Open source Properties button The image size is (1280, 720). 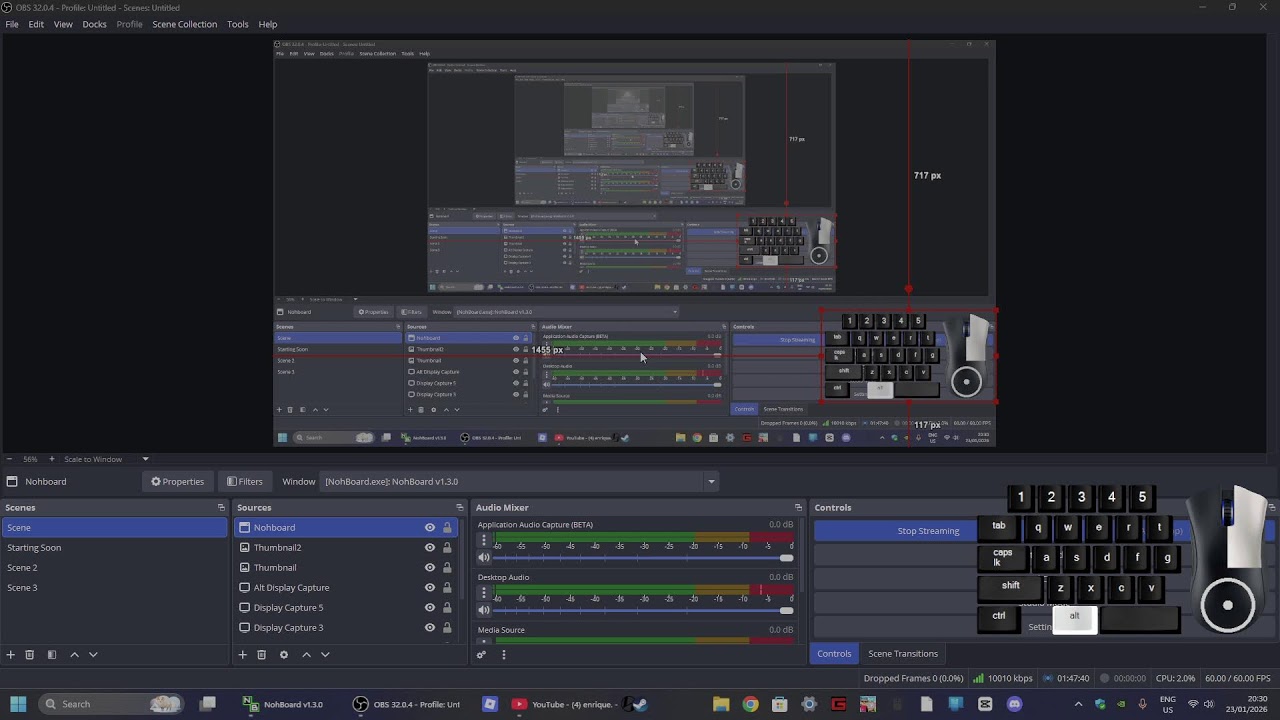[x=178, y=482]
